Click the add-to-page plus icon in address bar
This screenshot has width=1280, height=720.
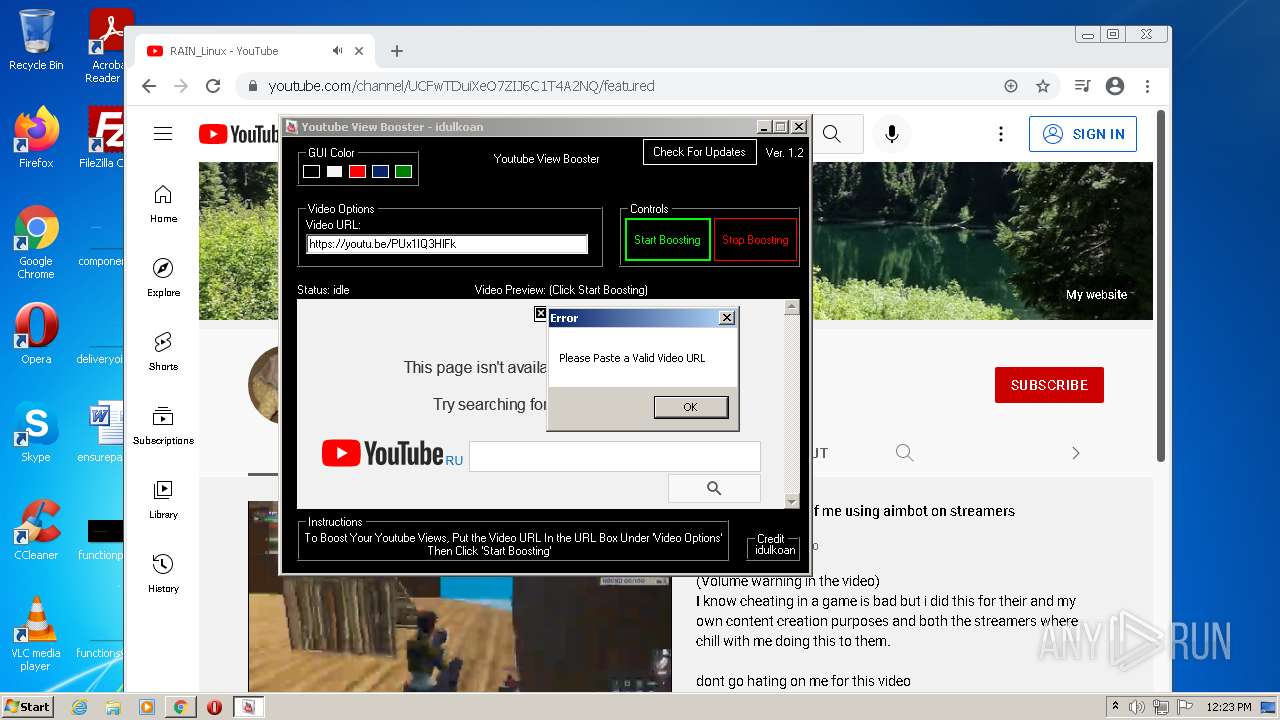(1011, 86)
